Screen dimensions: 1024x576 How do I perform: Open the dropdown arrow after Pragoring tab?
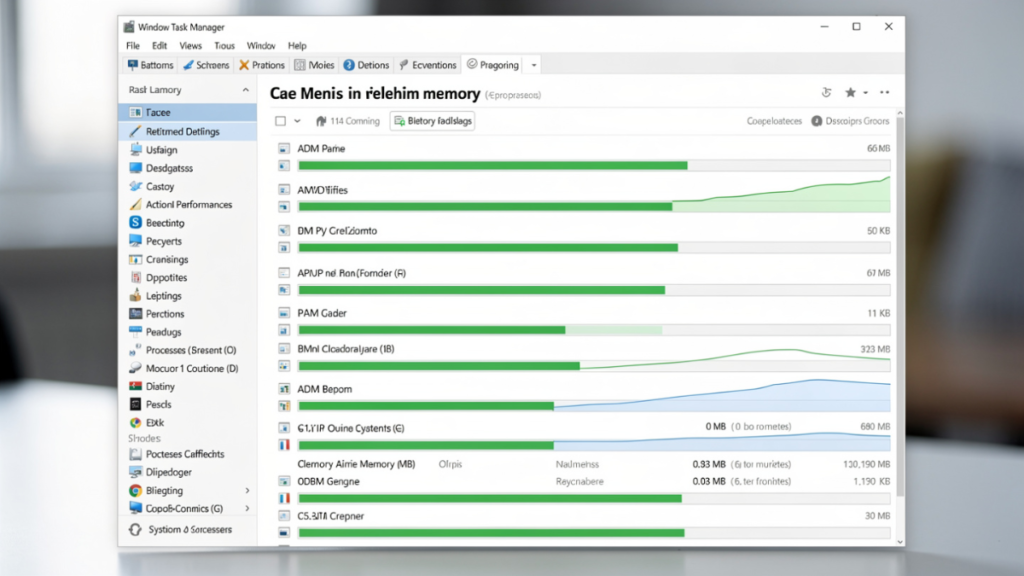(x=534, y=65)
